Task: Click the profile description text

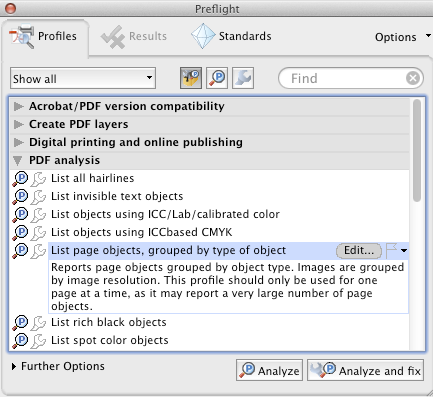Action: (x=228, y=287)
